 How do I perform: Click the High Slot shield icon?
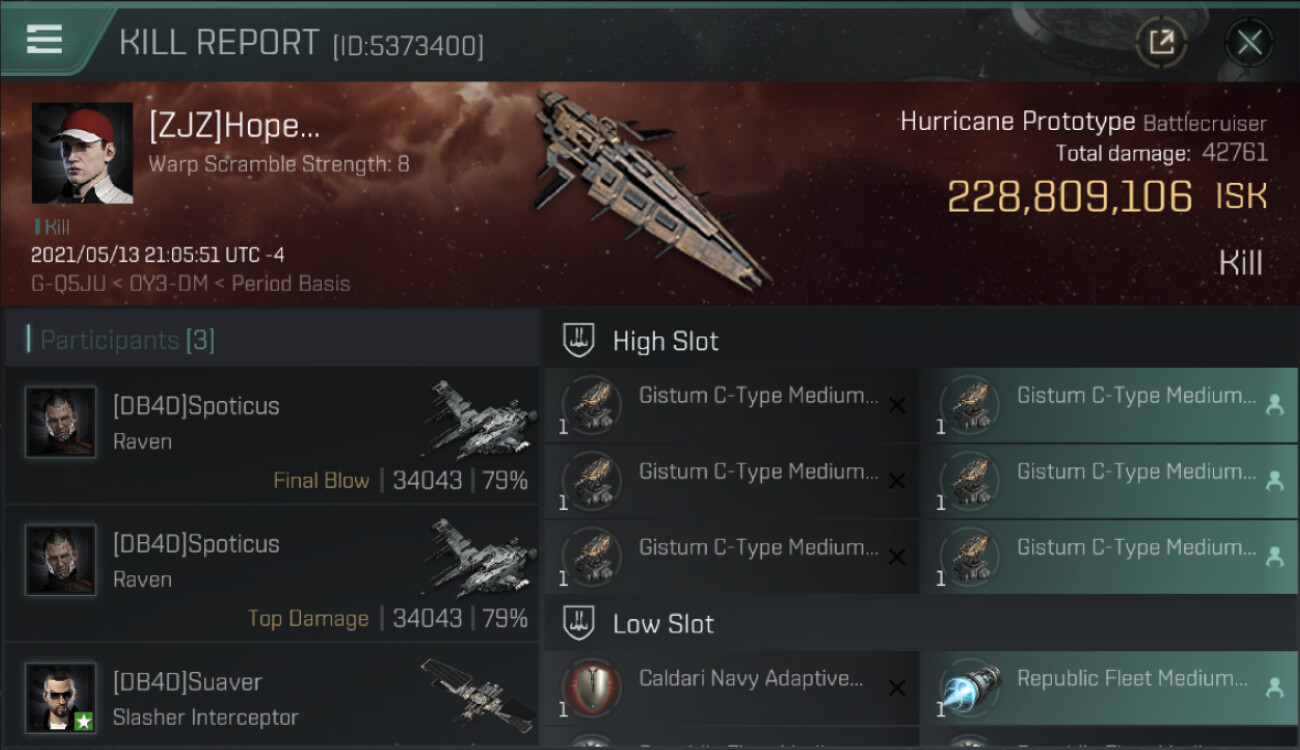[579, 340]
